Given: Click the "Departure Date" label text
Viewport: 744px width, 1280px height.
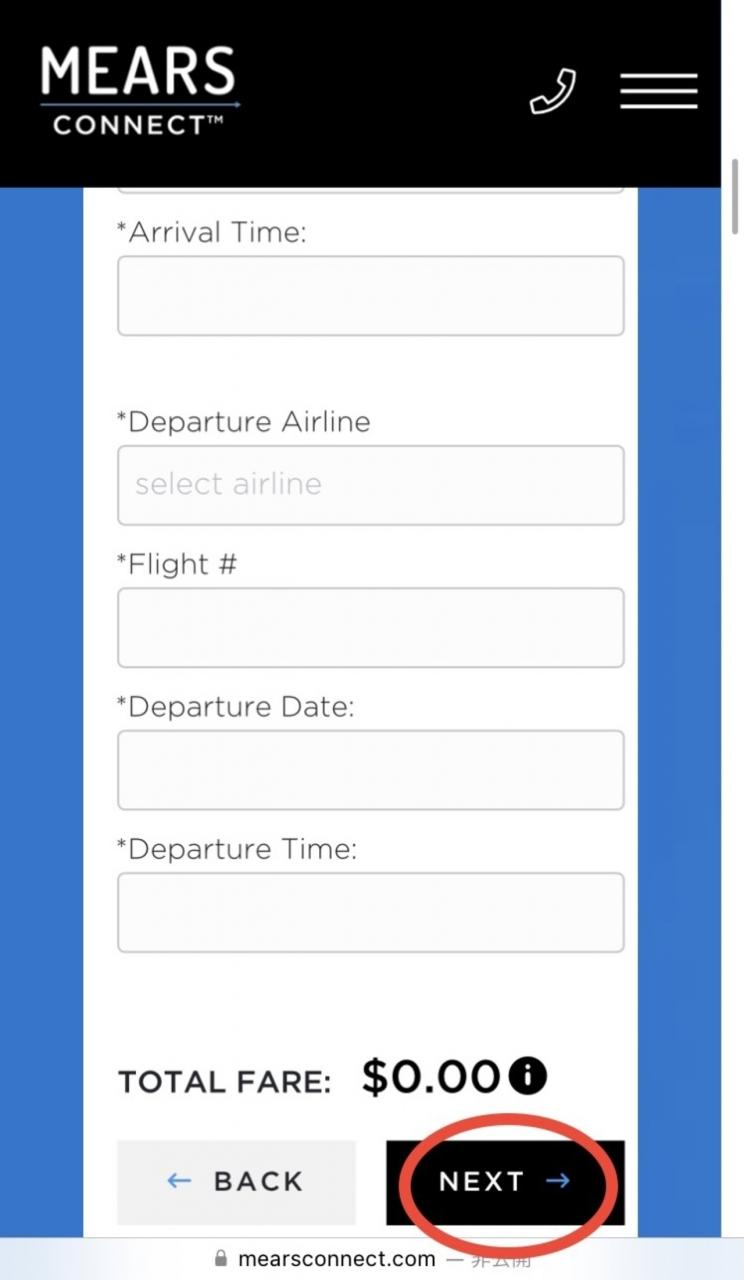Looking at the screenshot, I should 236,707.
